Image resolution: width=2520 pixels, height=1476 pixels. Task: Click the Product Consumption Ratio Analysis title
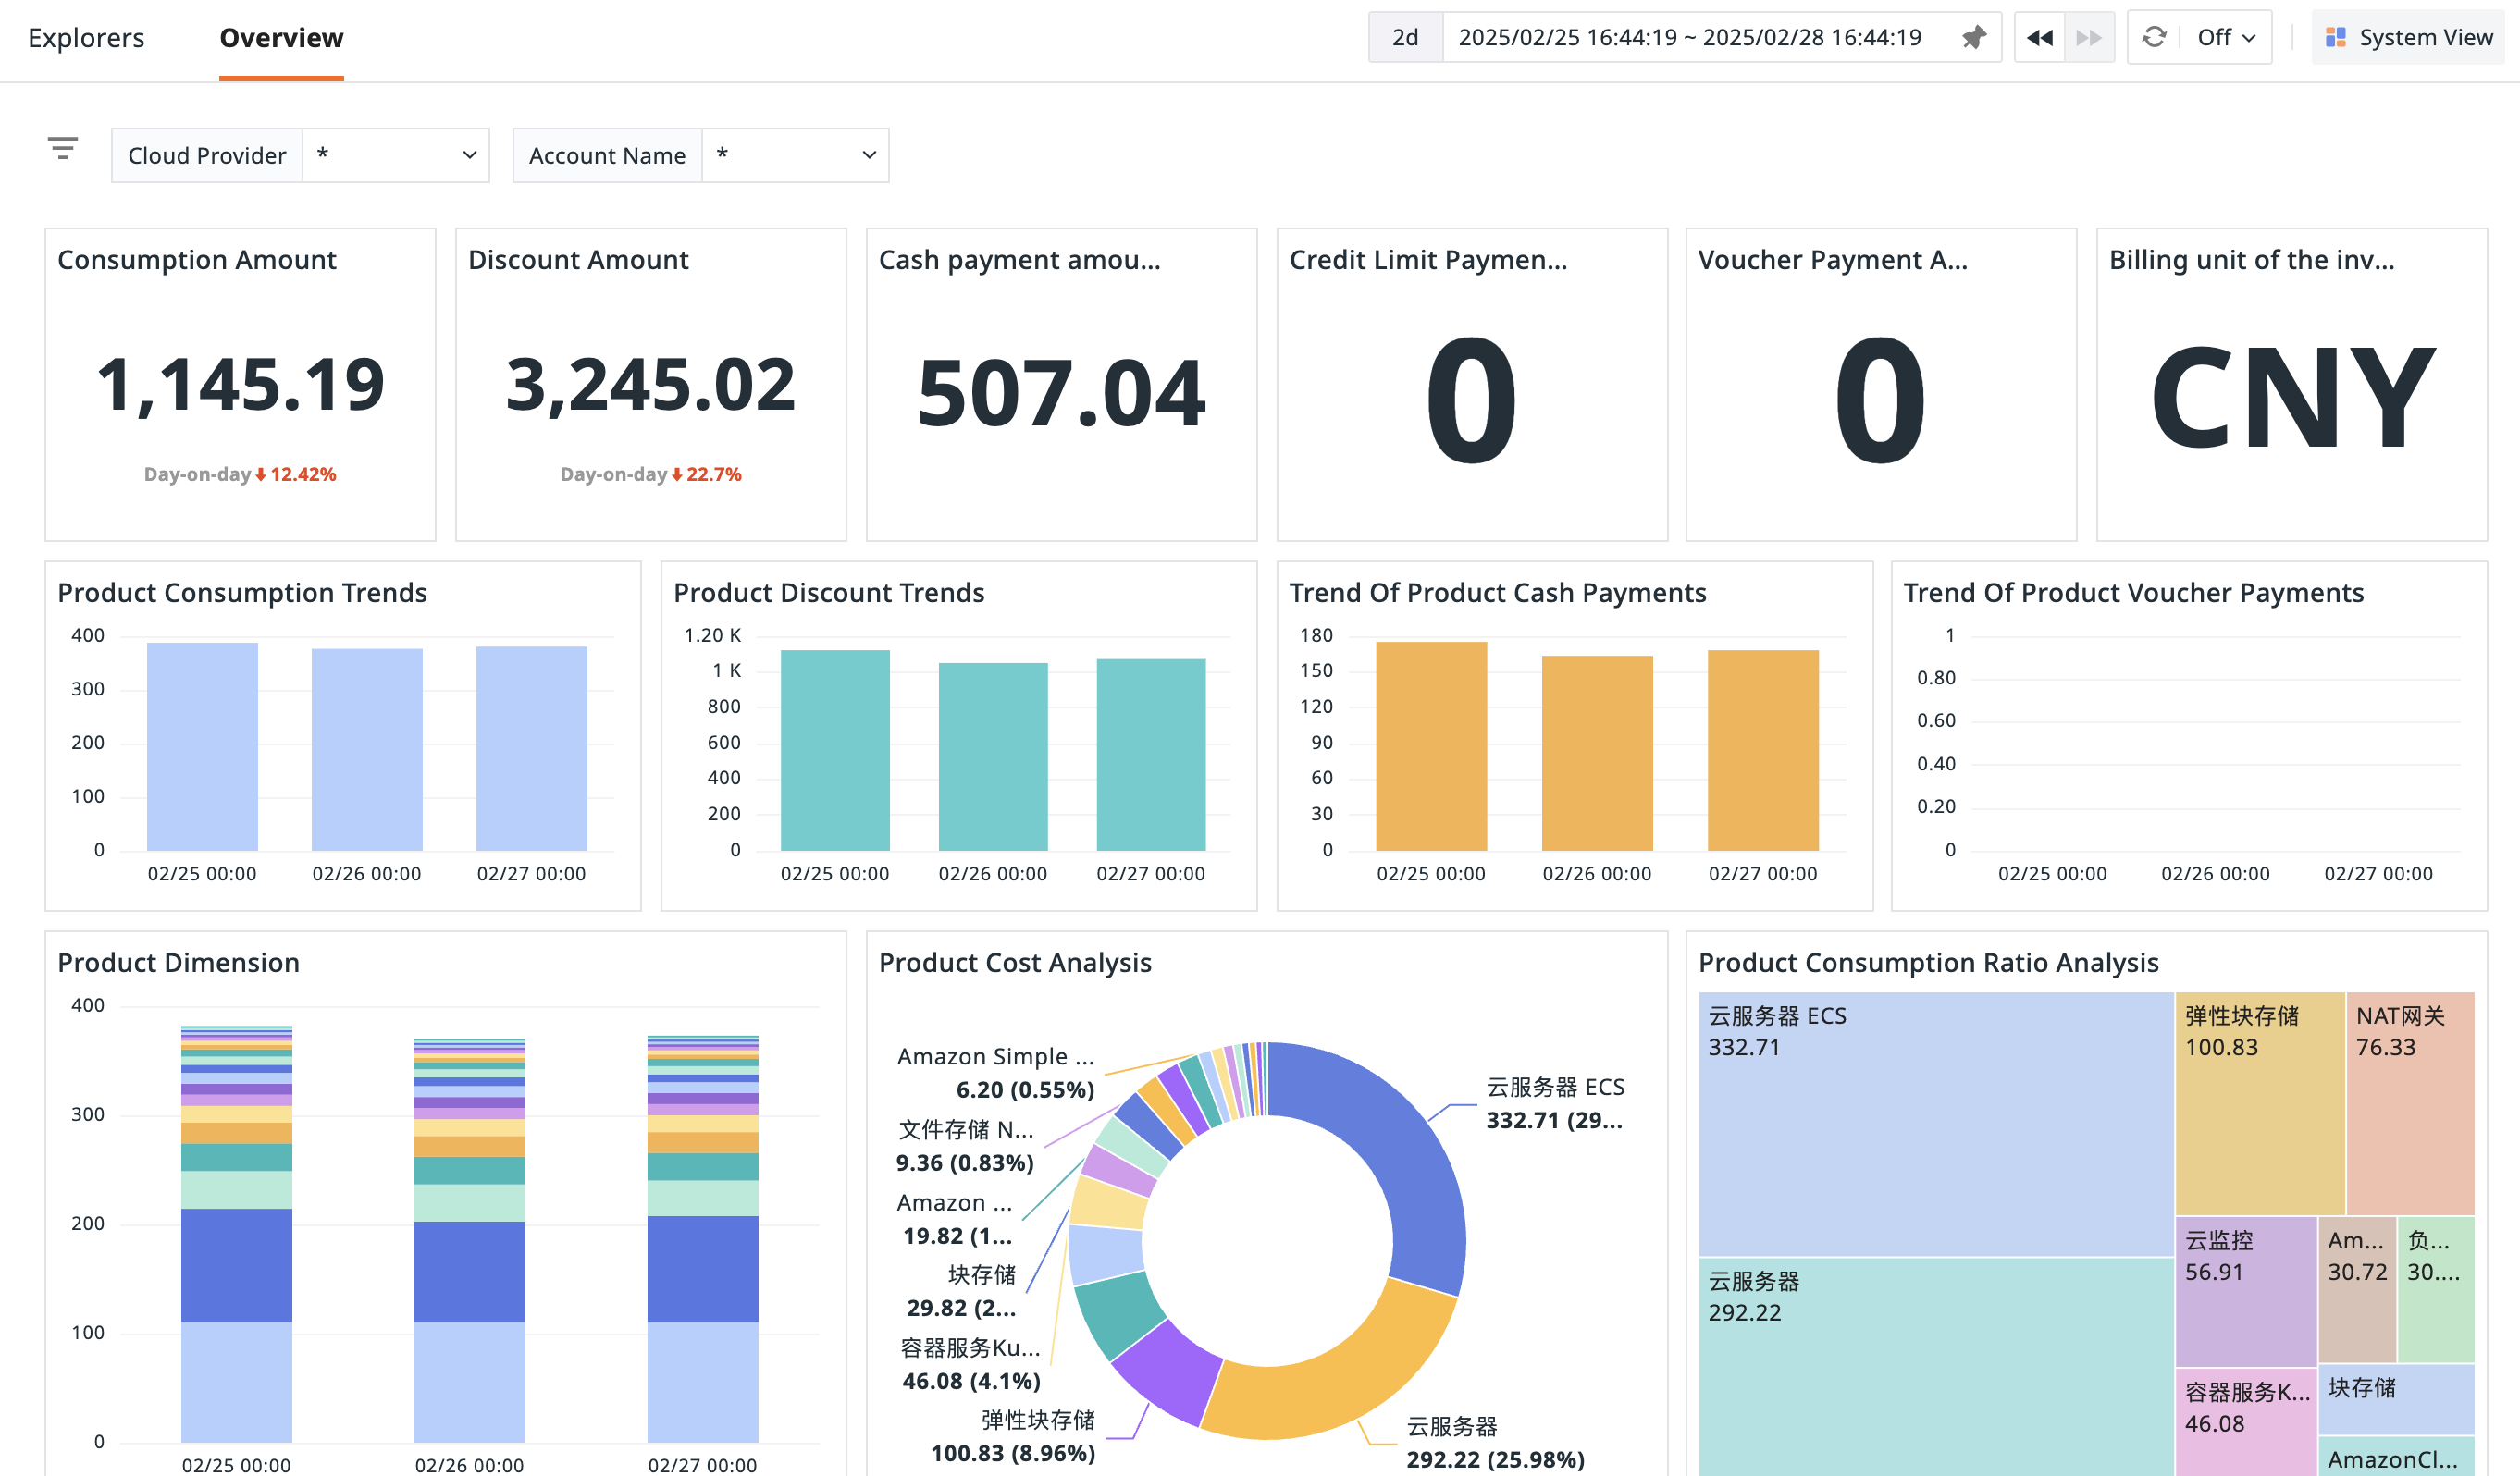coord(1928,963)
